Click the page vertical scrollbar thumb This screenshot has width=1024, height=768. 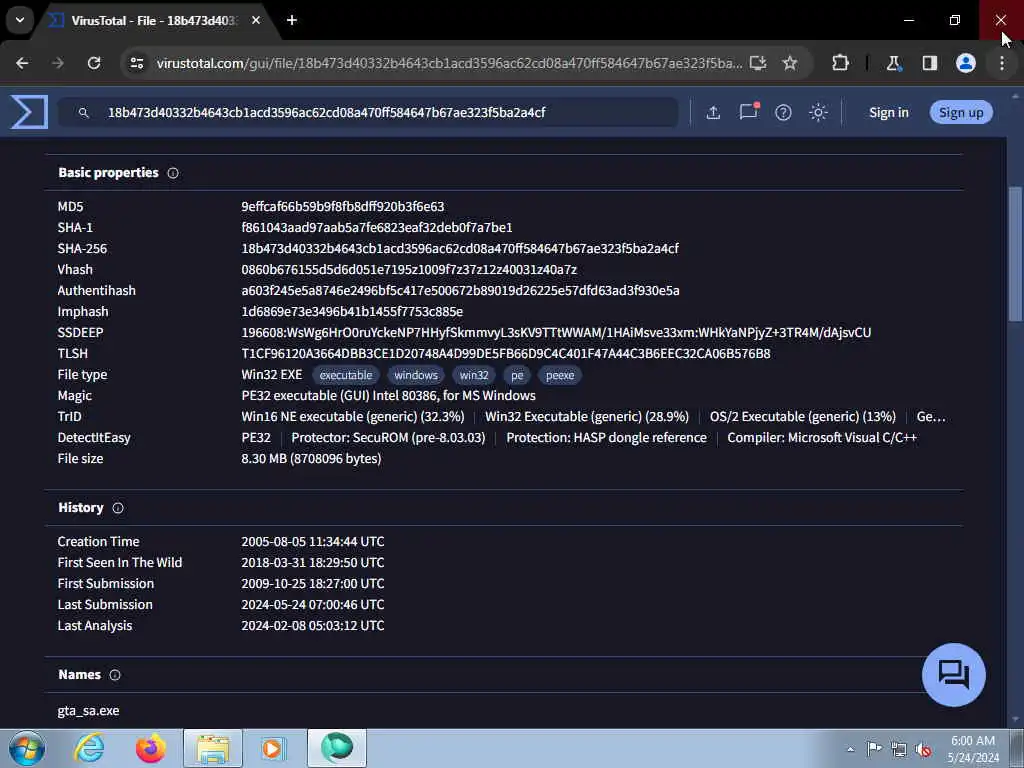pos(1016,253)
